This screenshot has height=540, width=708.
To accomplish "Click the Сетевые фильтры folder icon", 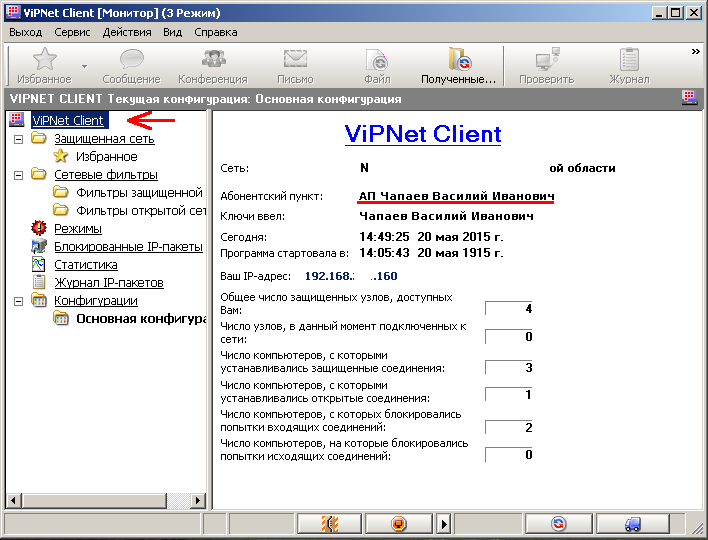I will [39, 173].
